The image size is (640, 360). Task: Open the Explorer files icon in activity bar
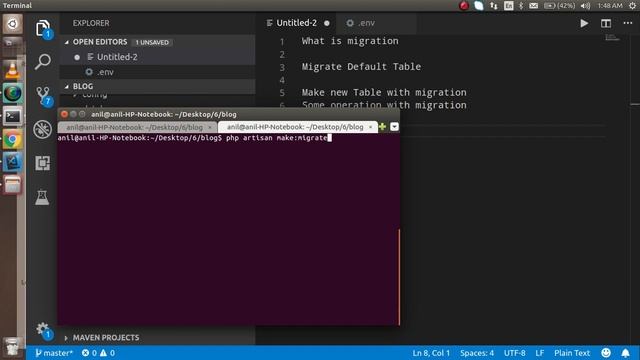point(43,28)
